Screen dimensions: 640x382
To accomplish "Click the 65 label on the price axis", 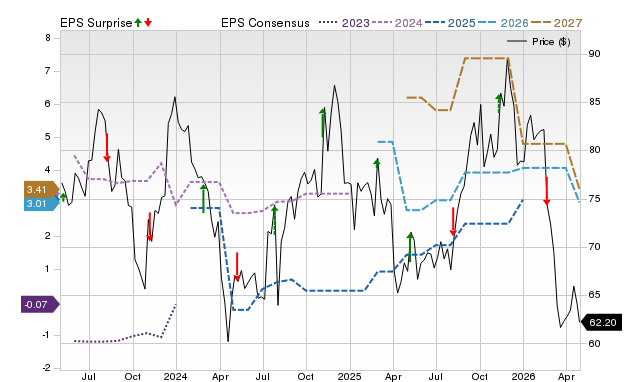I will click(x=594, y=295).
